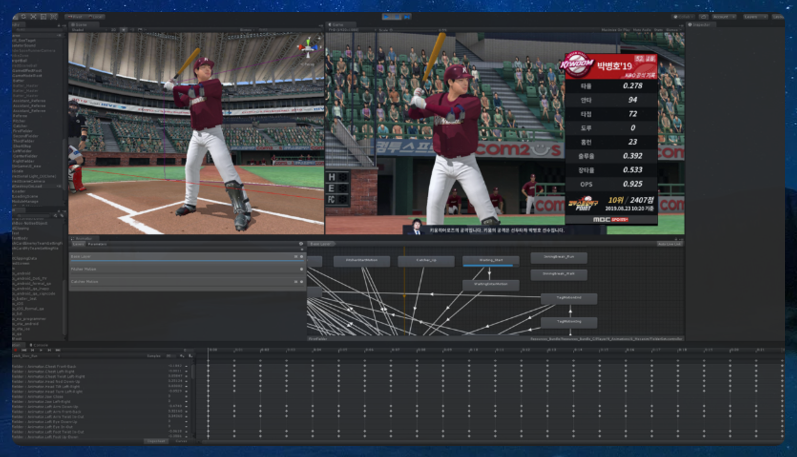Open settings gear for Pitcher Motion layer

click(x=301, y=269)
